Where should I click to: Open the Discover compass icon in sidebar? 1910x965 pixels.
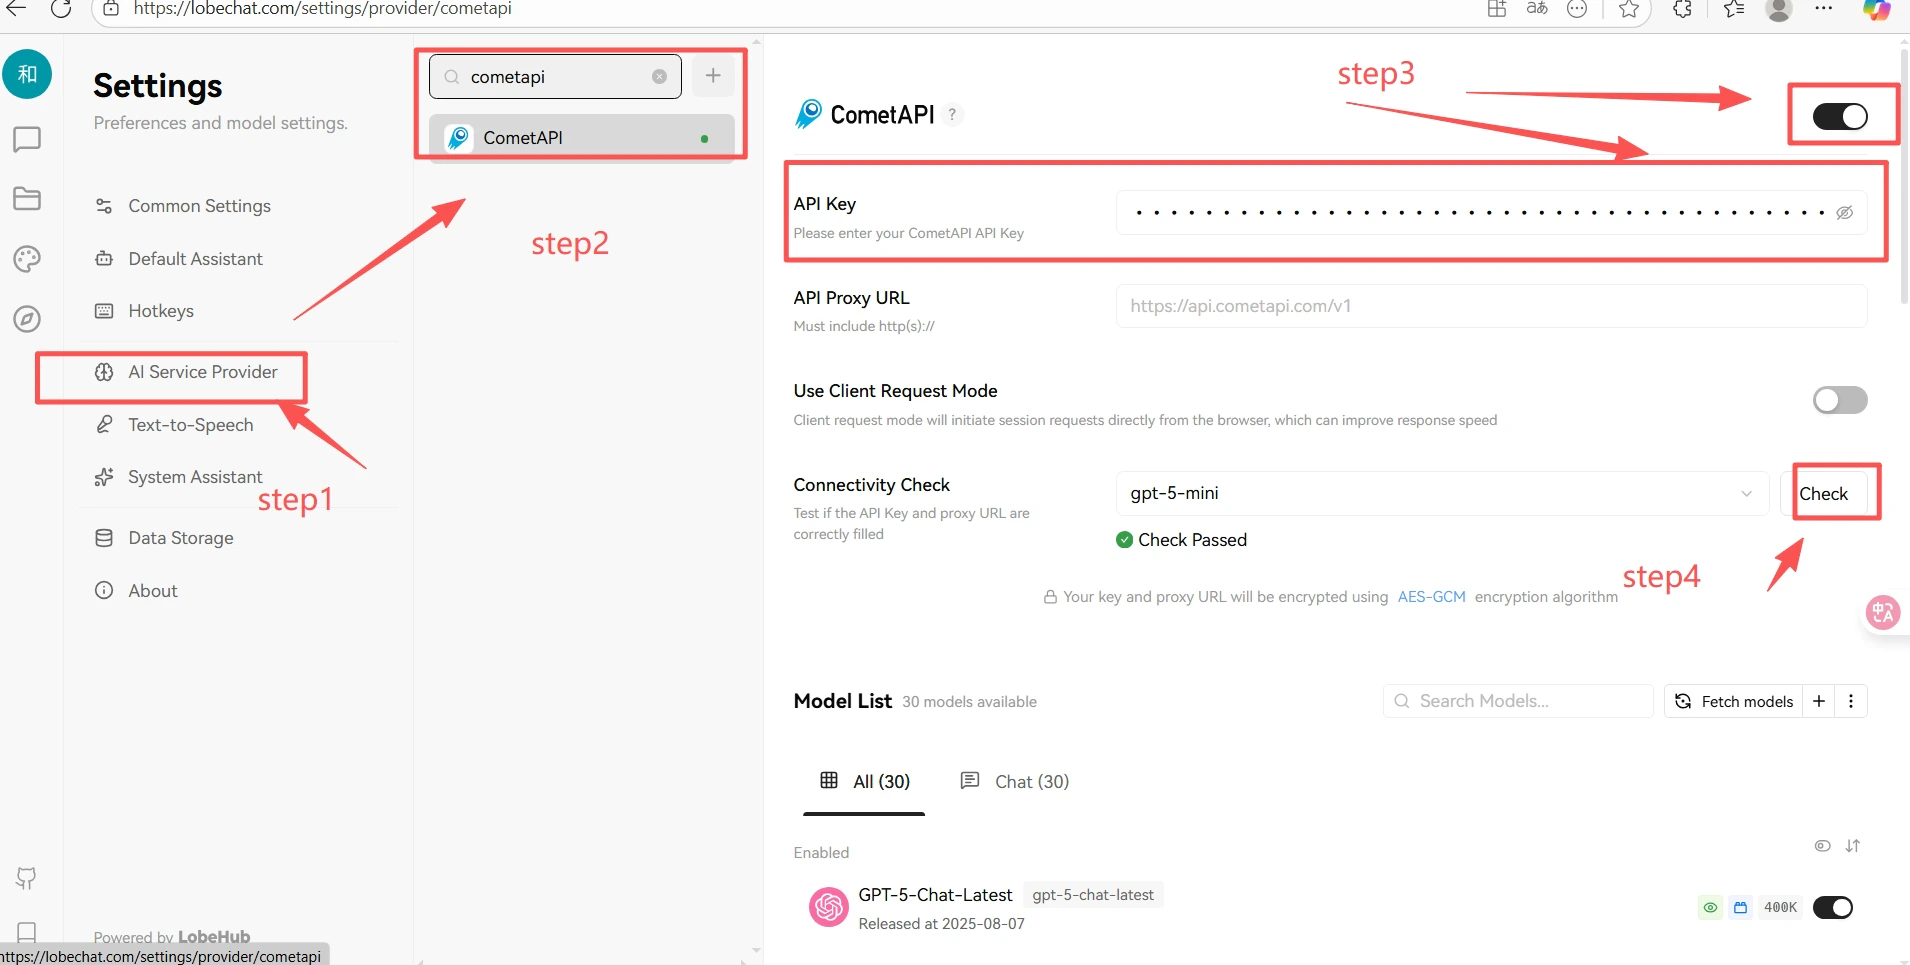[x=26, y=318]
